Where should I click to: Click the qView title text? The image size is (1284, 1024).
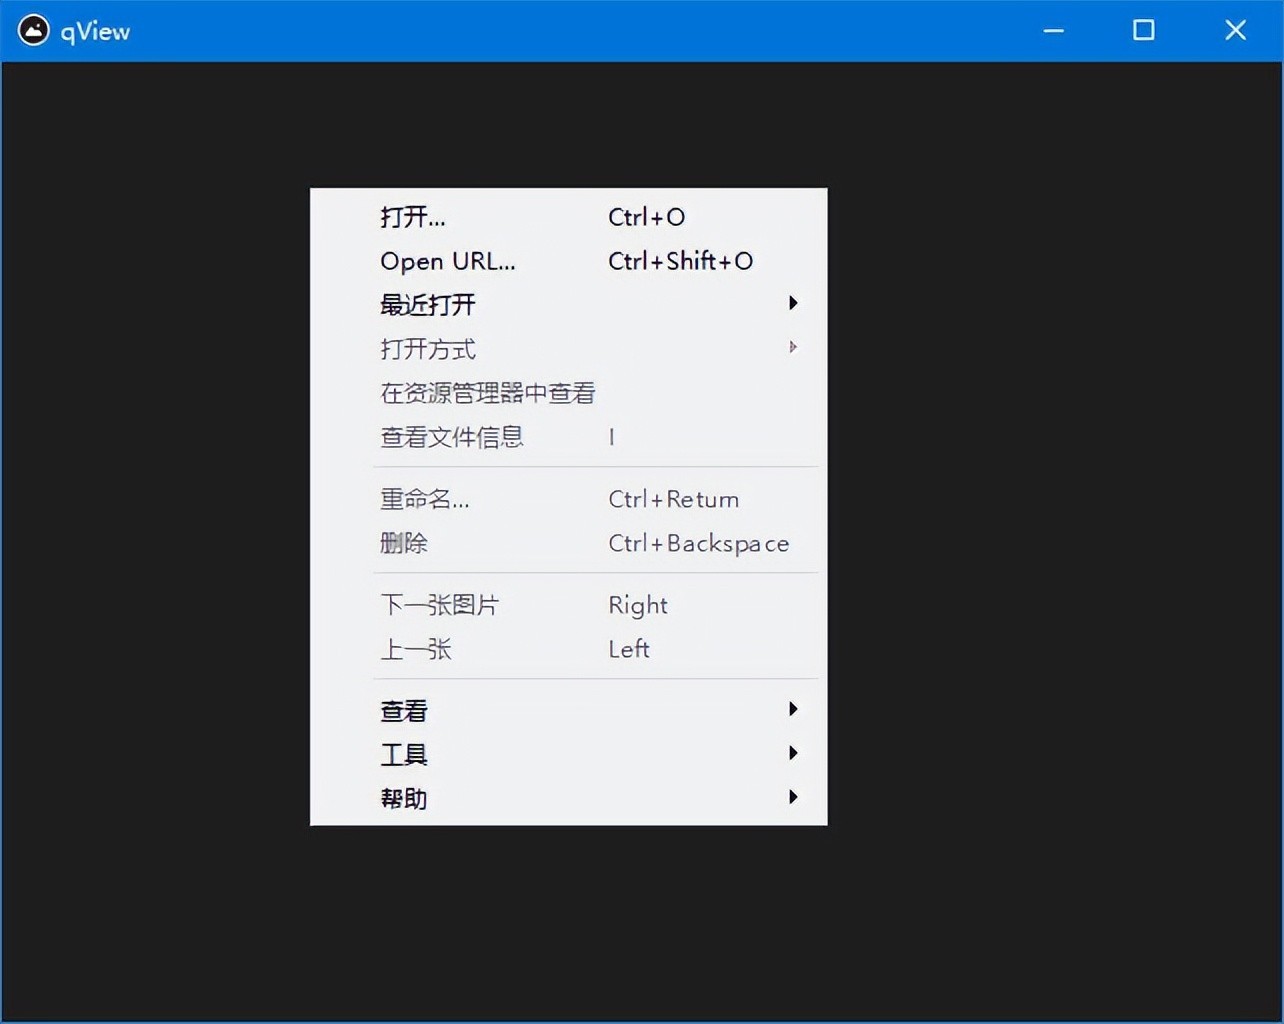point(95,32)
